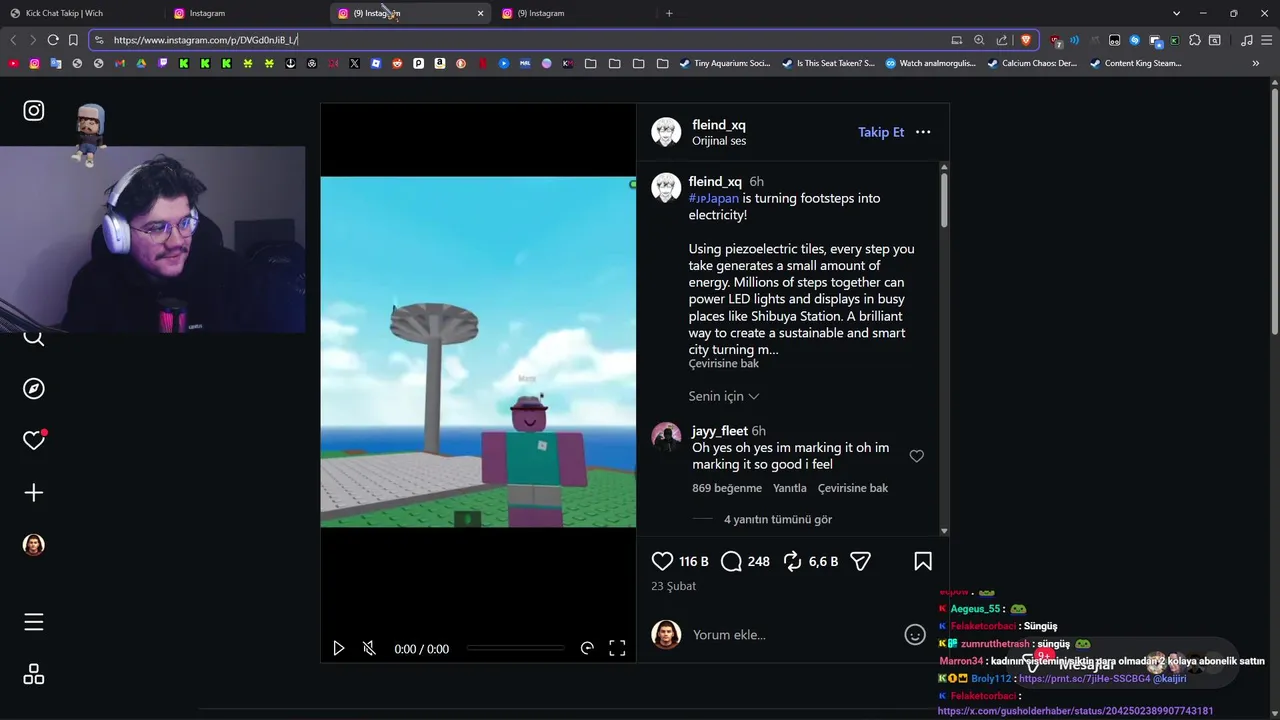
Task: Focus the Yorum ekle comment field
Action: click(794, 635)
